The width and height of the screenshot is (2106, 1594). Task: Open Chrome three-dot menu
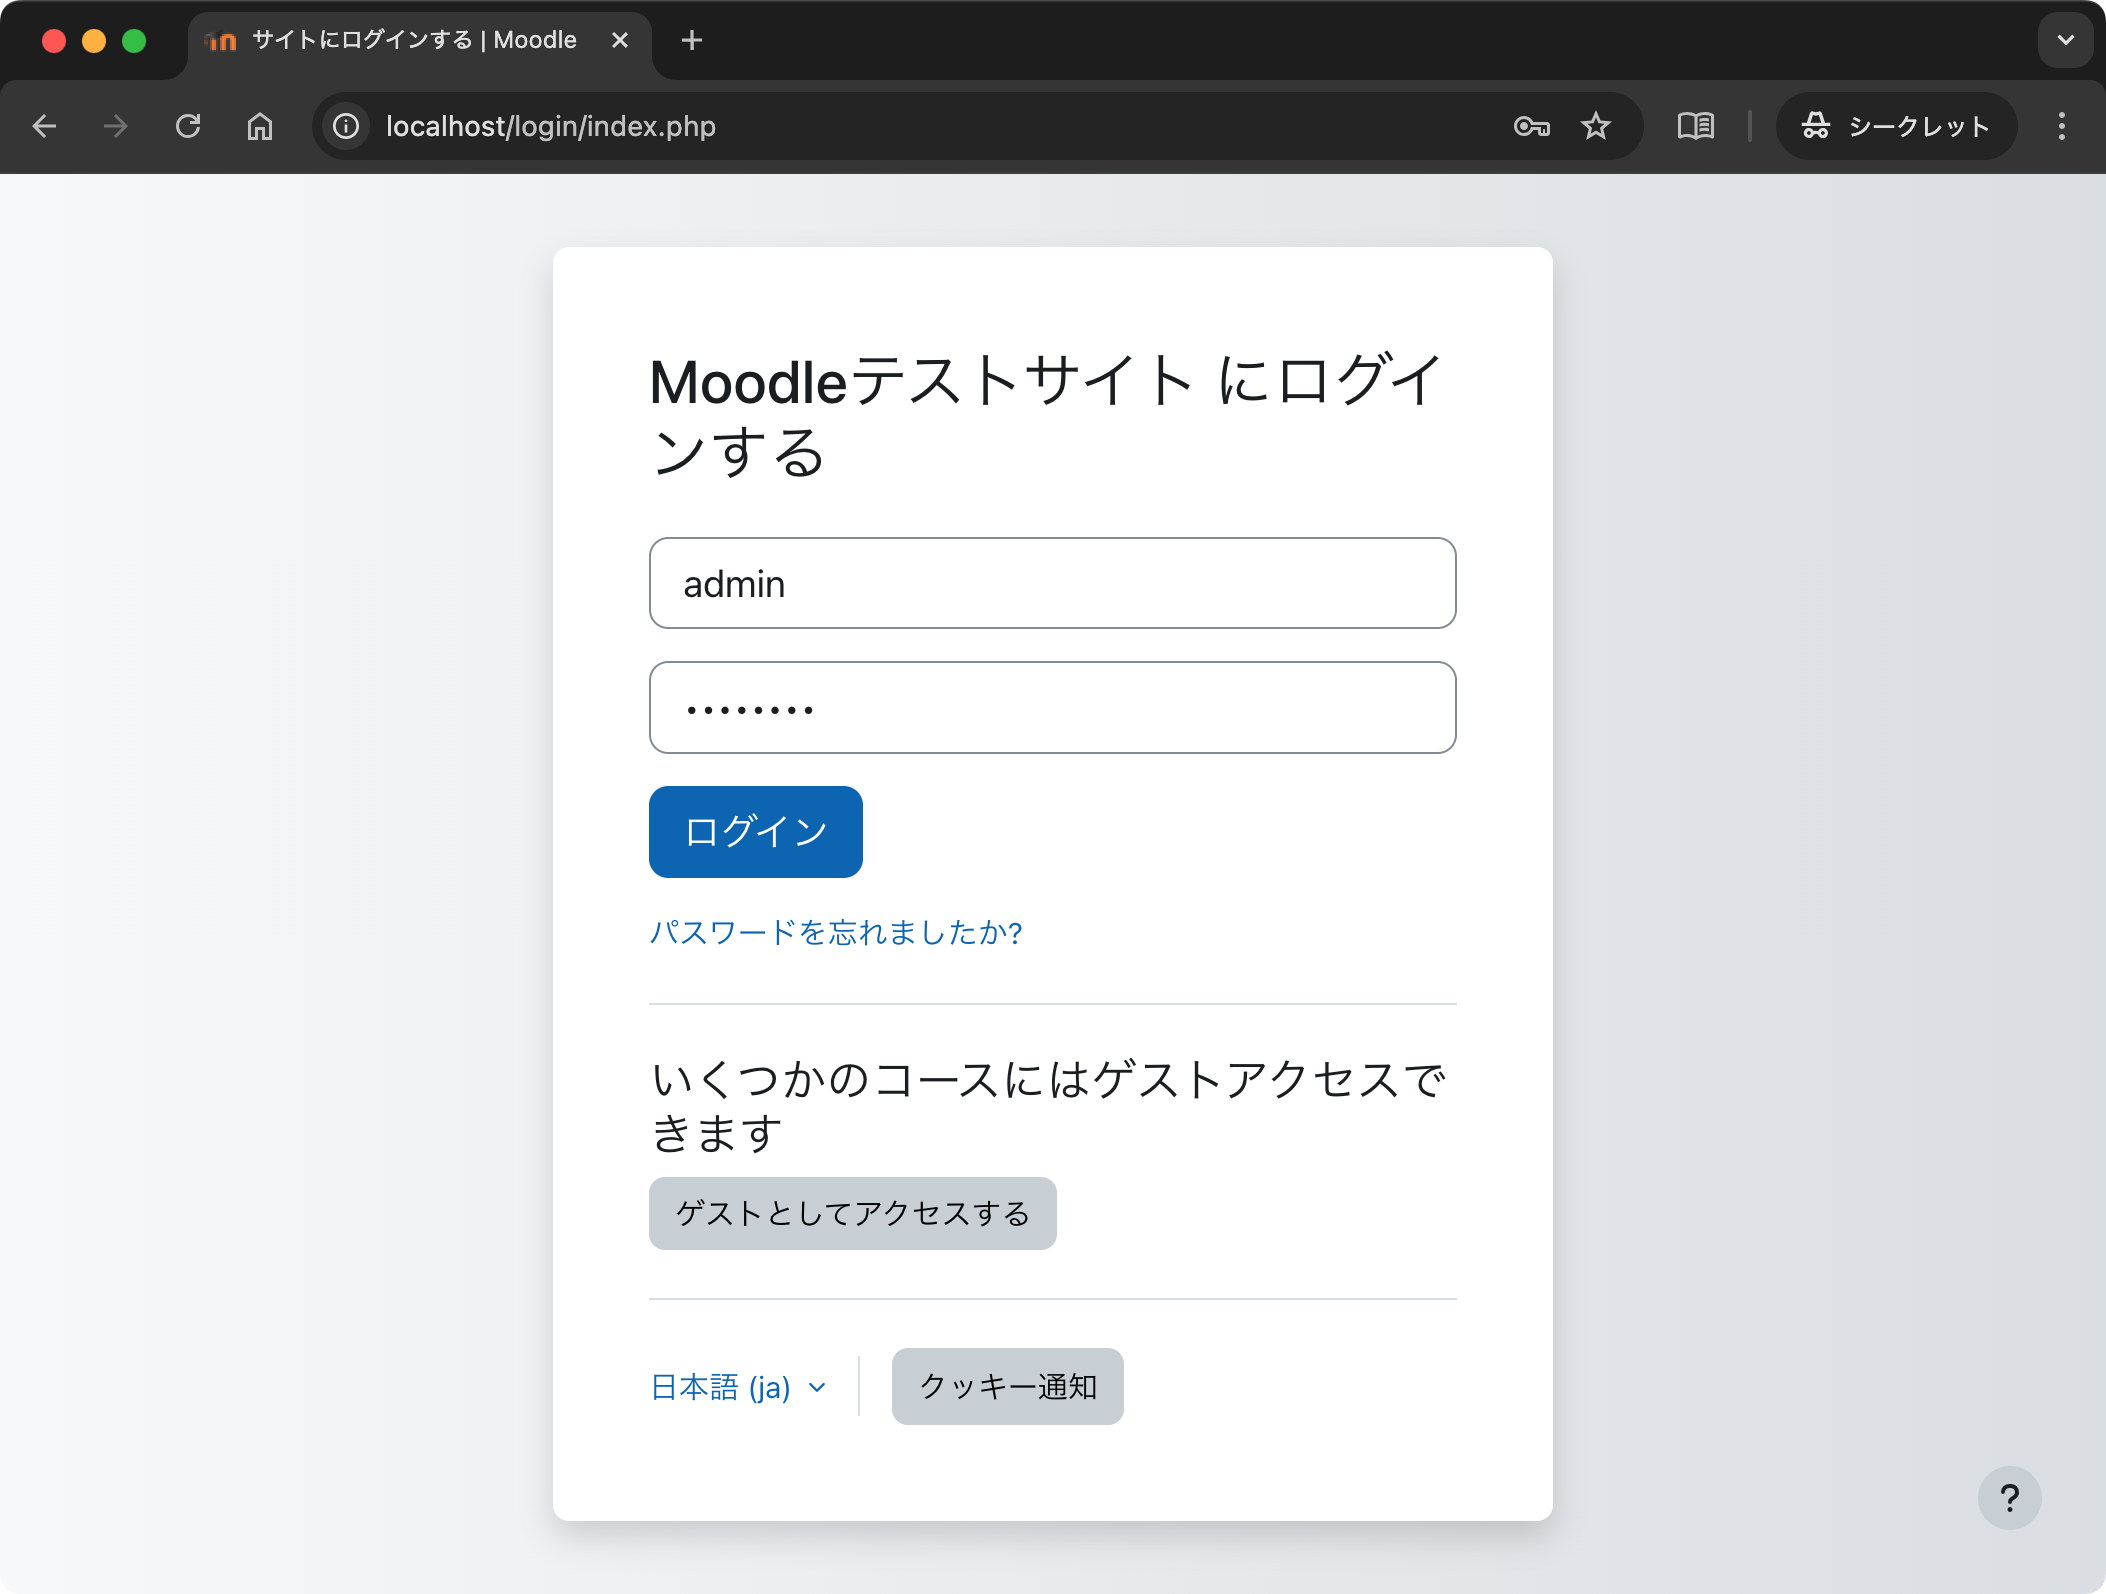[2061, 126]
